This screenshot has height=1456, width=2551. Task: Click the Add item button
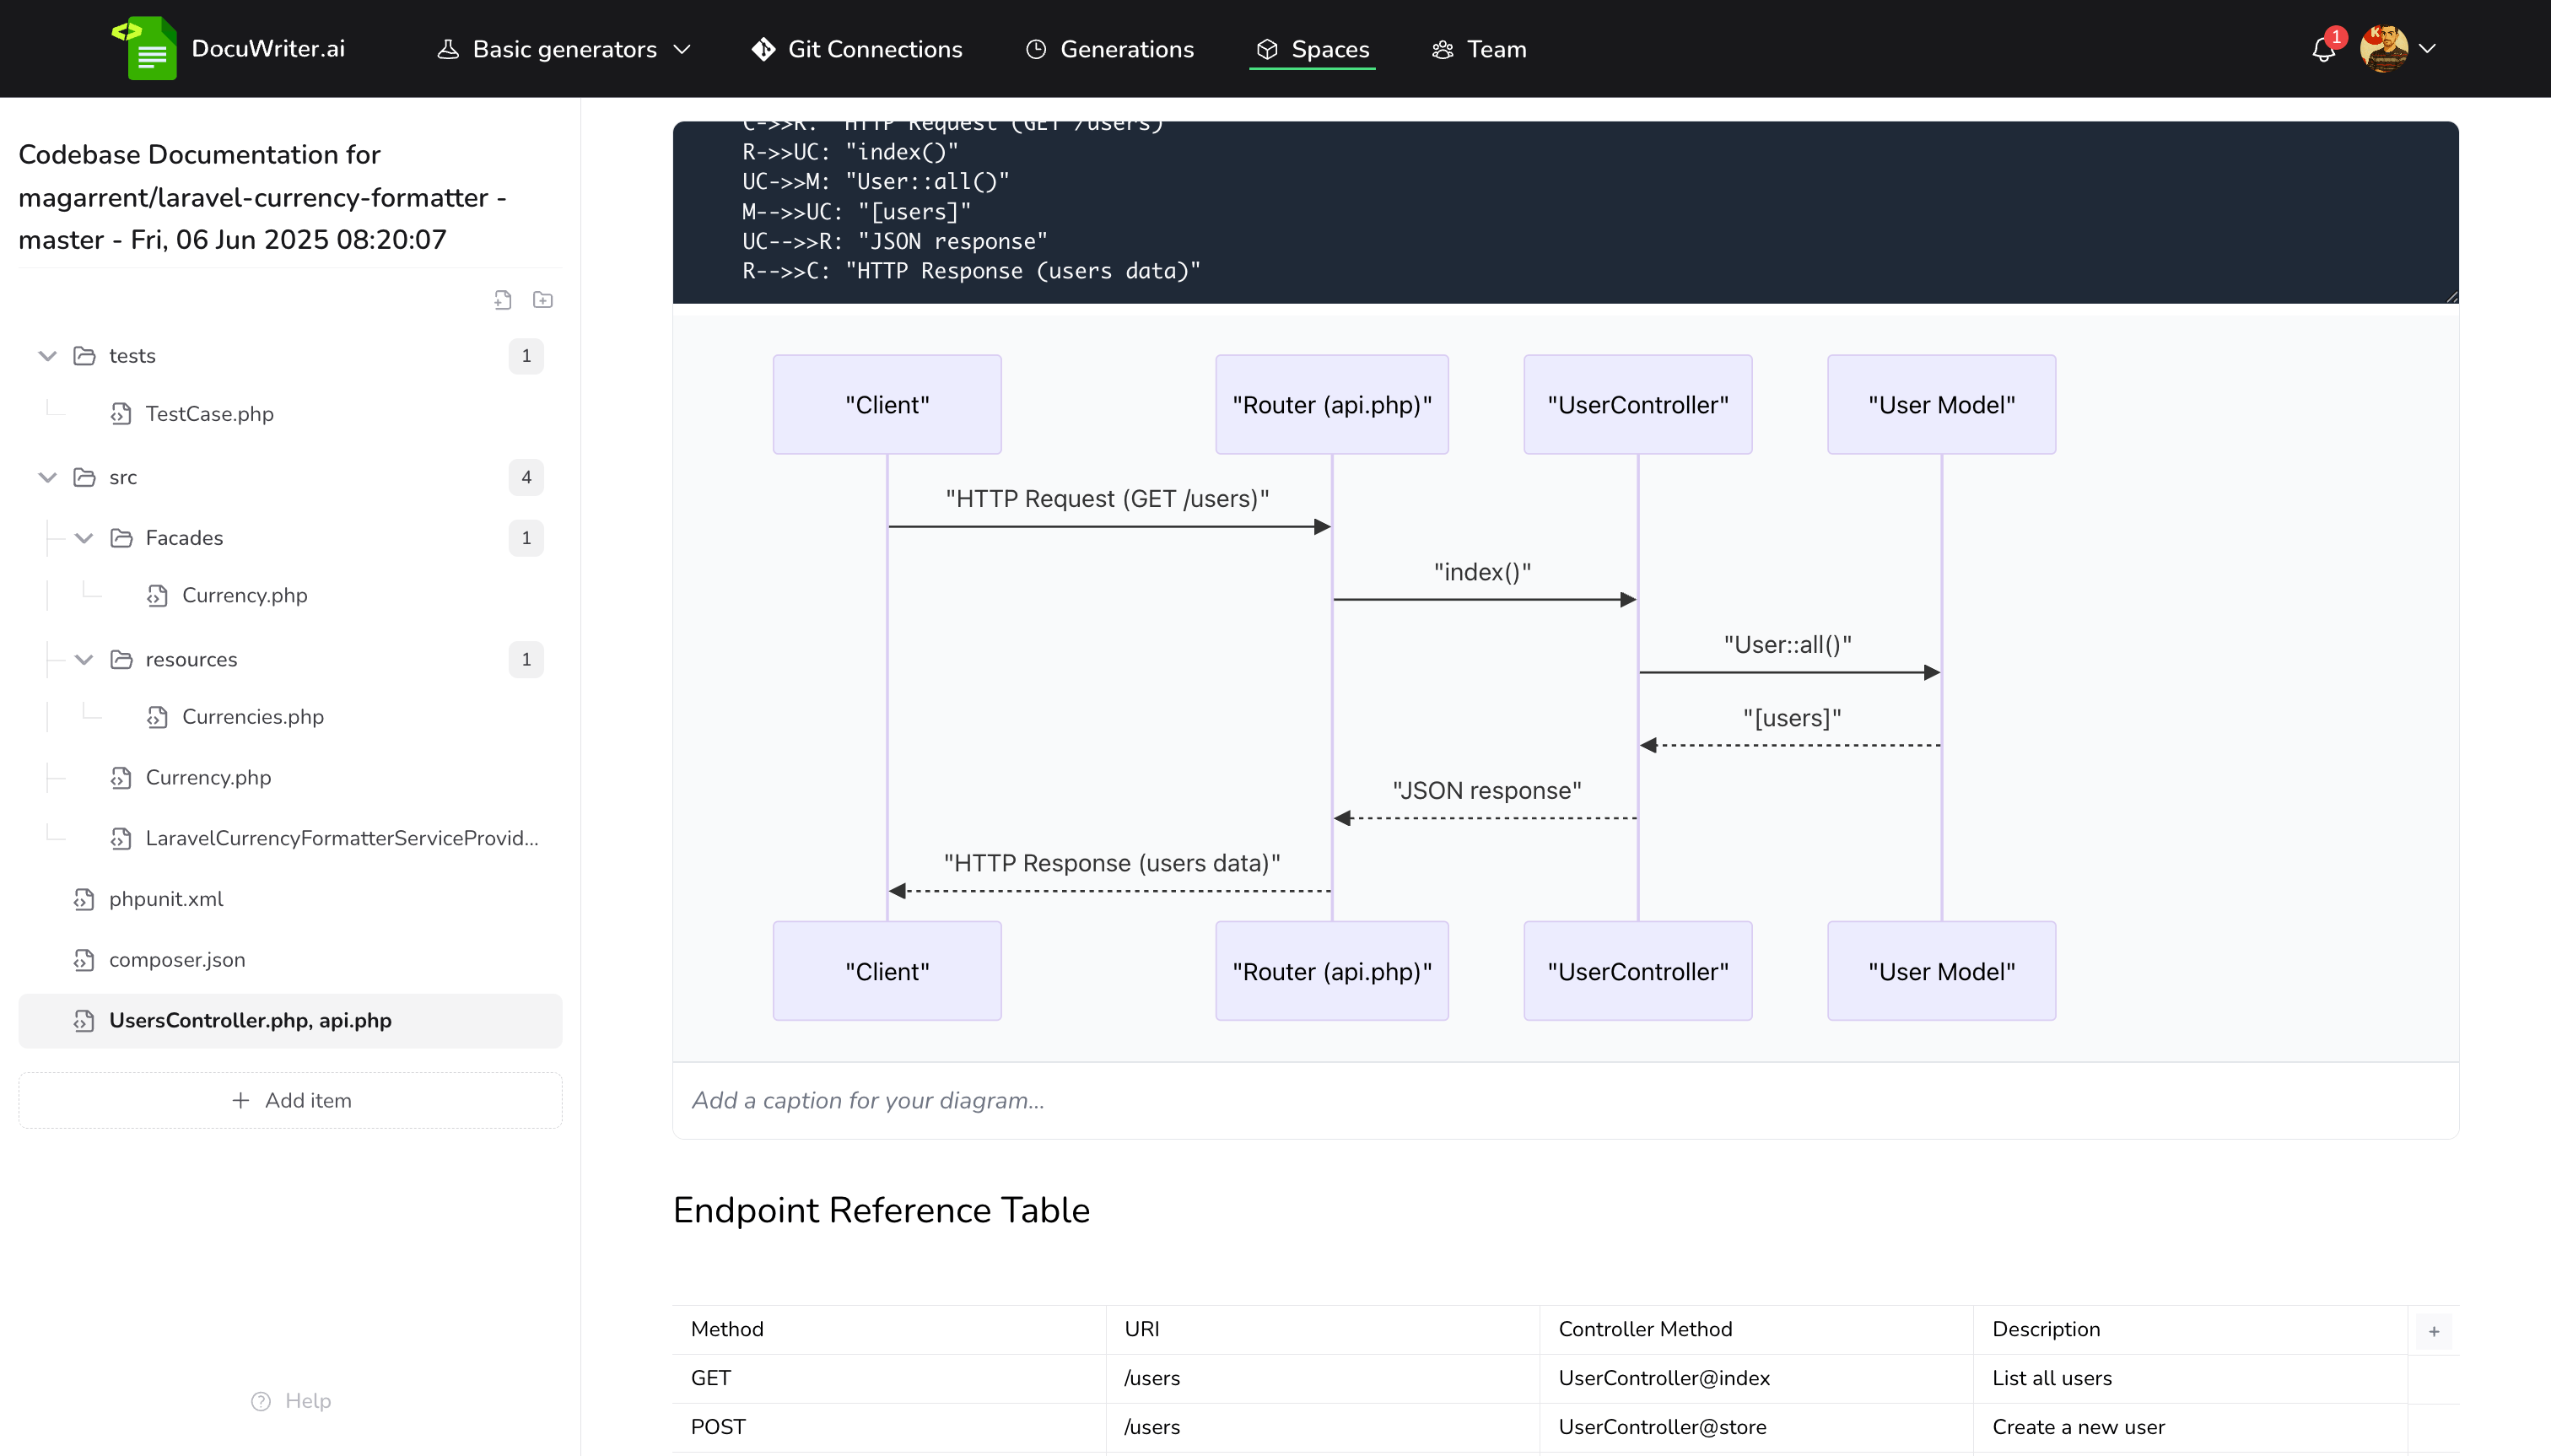click(290, 1100)
